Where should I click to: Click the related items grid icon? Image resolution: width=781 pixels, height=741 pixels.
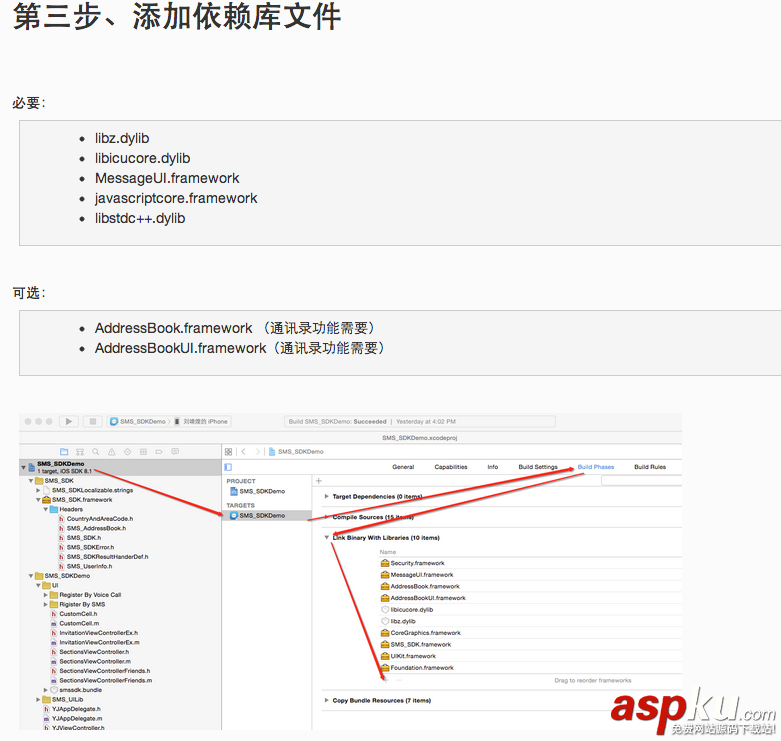229,452
